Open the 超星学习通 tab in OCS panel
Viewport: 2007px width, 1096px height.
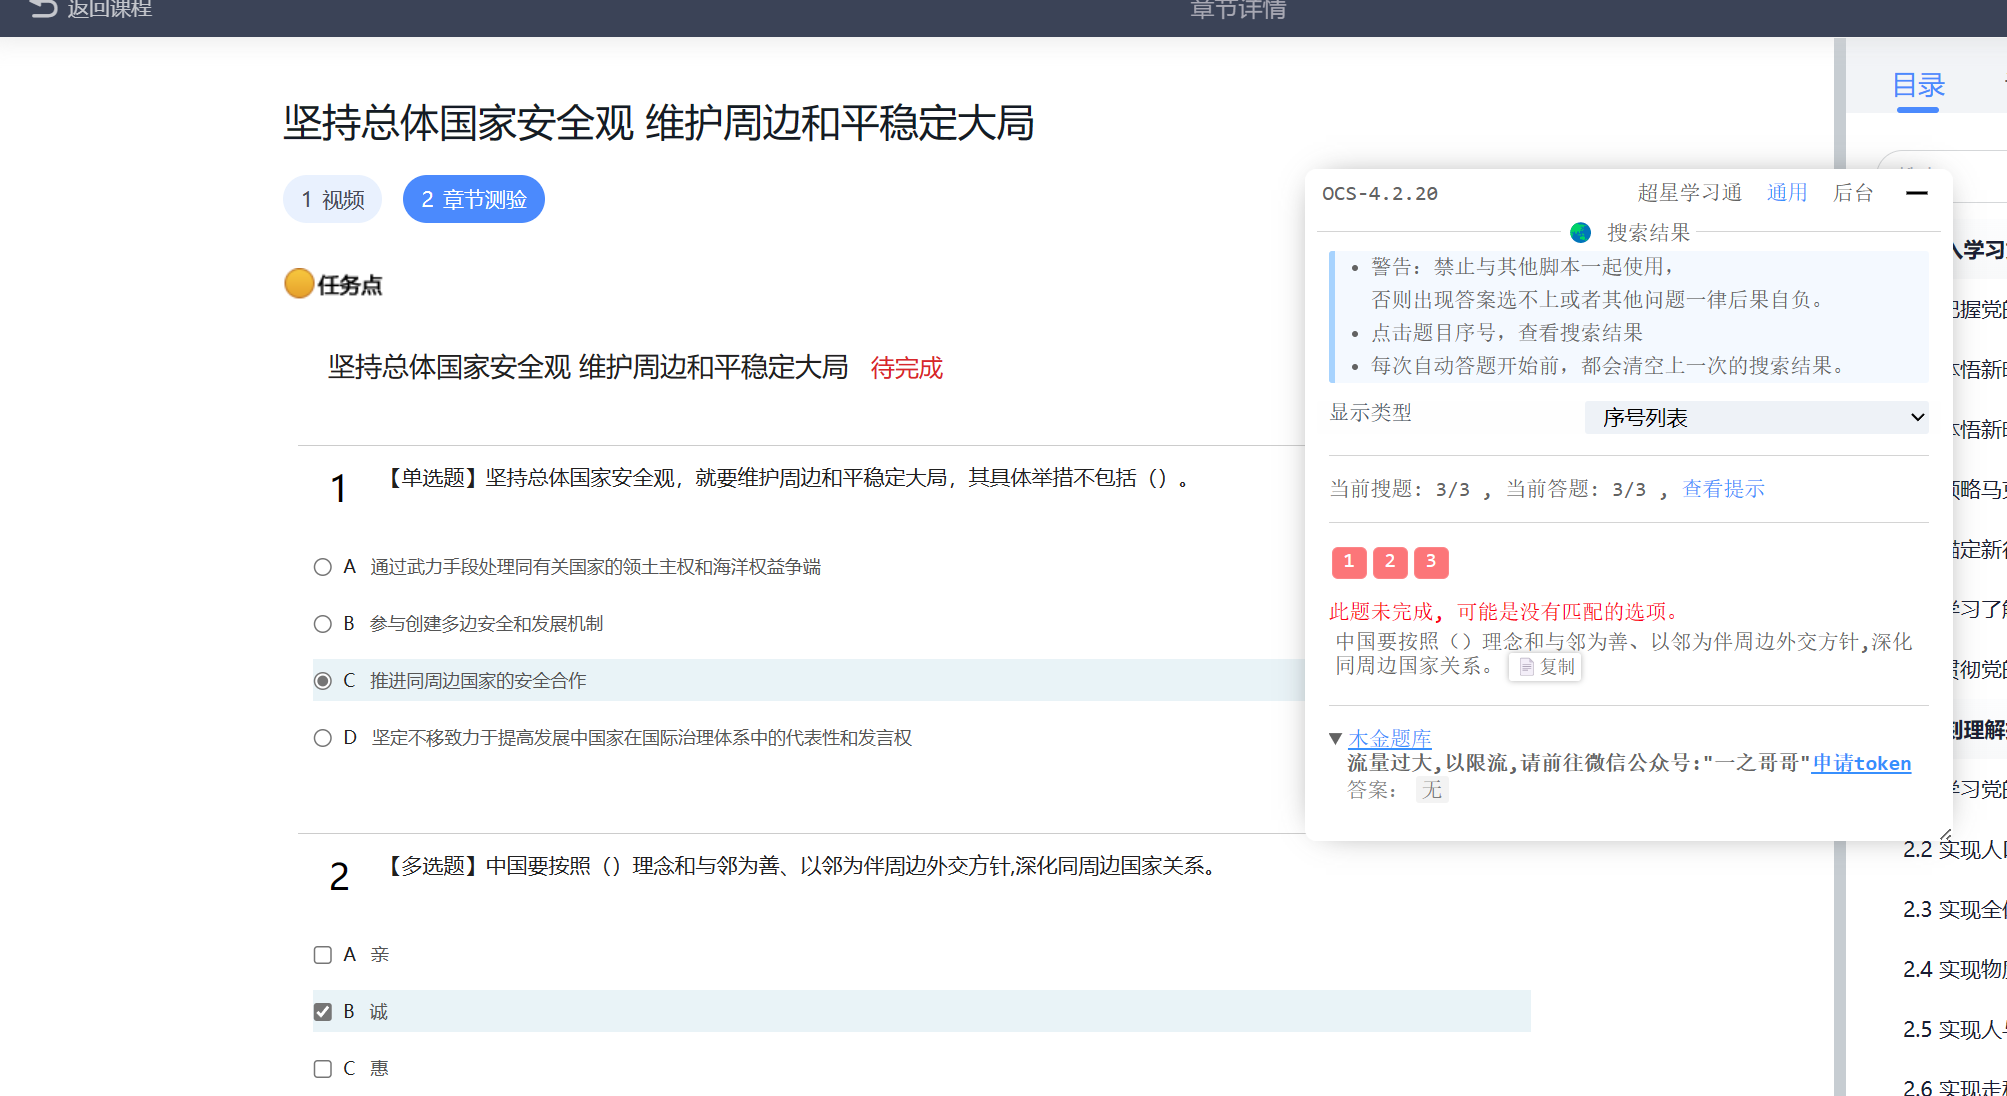click(x=1689, y=193)
